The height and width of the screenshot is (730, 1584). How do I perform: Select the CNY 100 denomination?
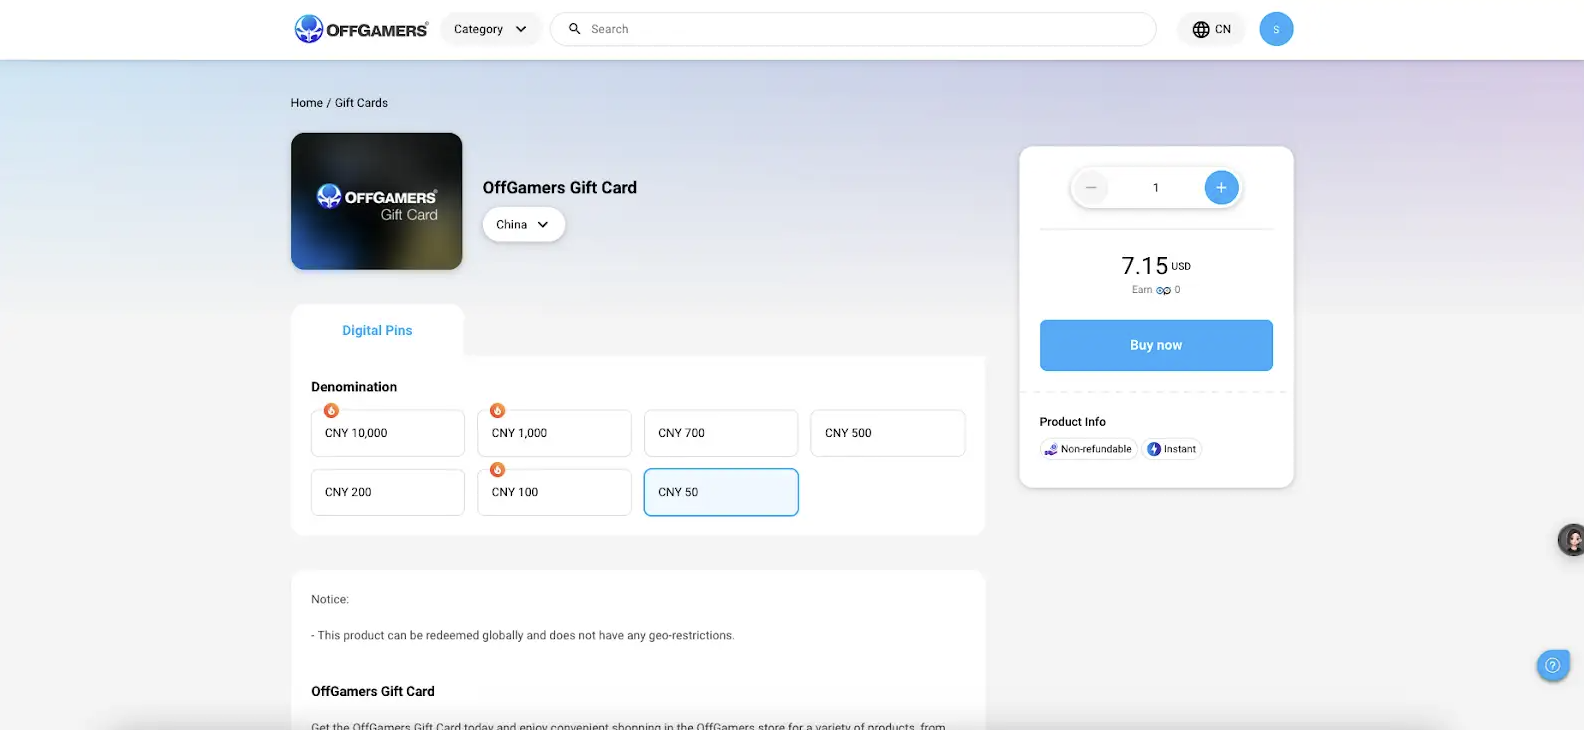point(554,492)
